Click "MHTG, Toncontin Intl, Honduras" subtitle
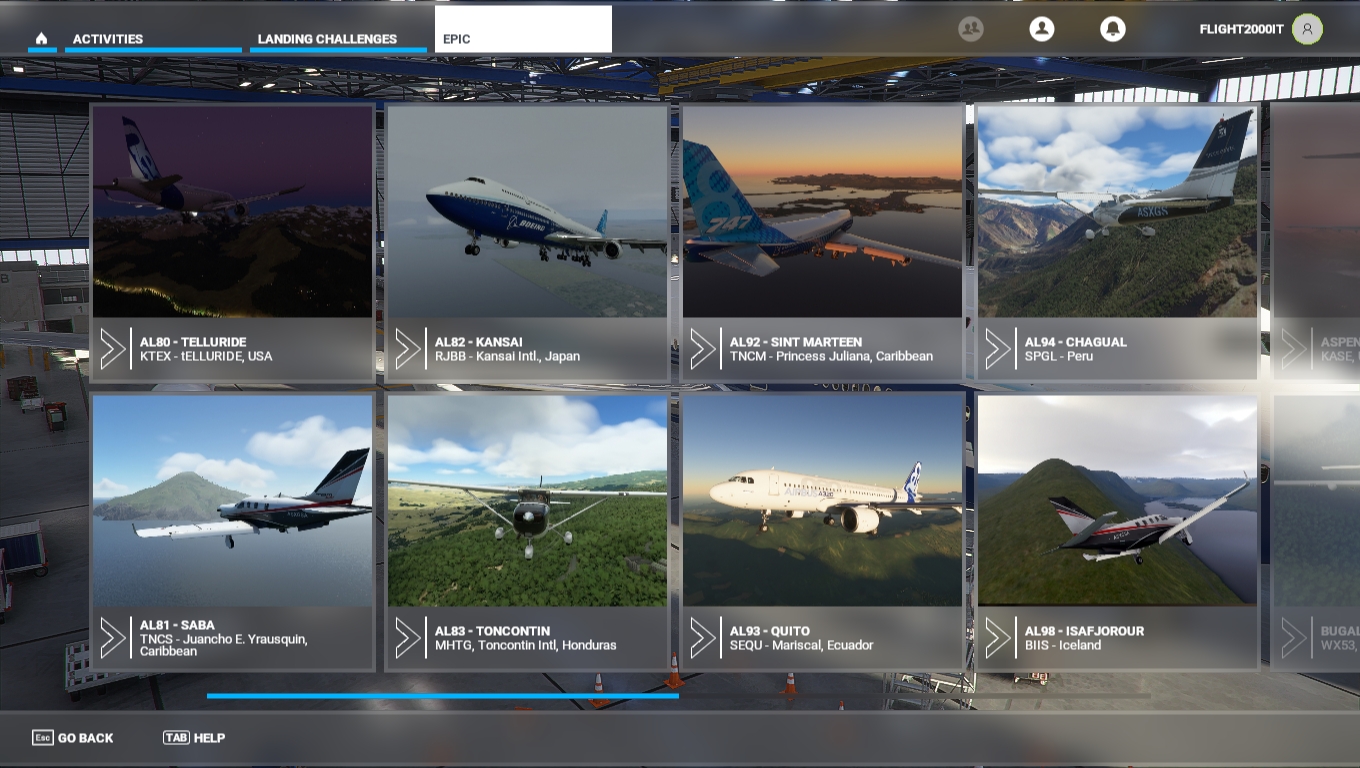The image size is (1360, 768). click(x=525, y=645)
